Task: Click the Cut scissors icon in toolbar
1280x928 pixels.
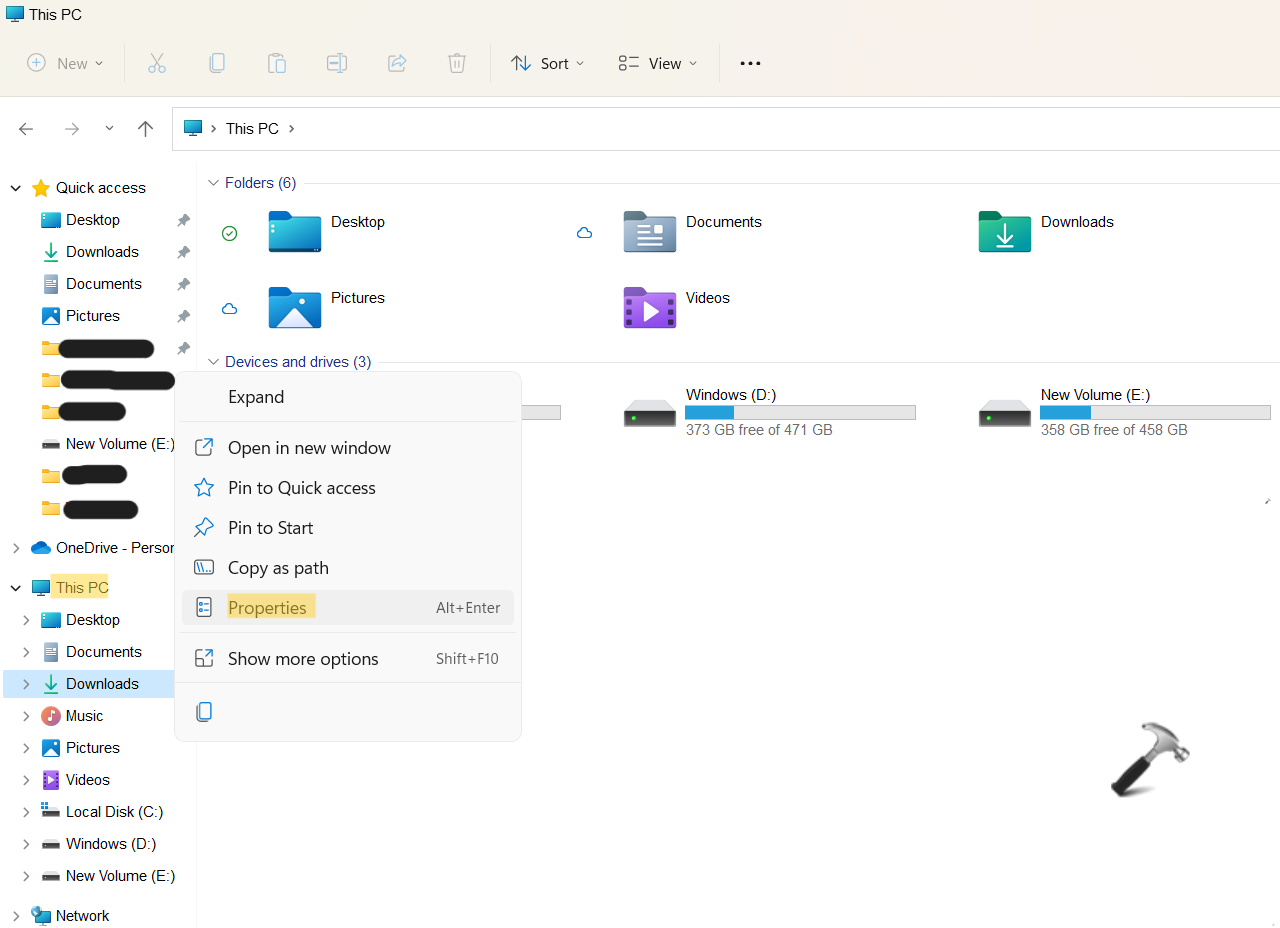Action: click(157, 63)
